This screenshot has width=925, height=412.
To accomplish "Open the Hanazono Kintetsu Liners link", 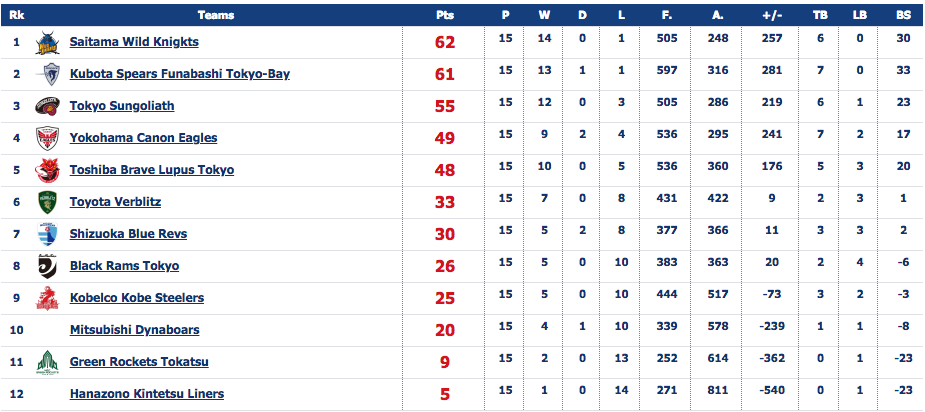I will tap(147, 393).
